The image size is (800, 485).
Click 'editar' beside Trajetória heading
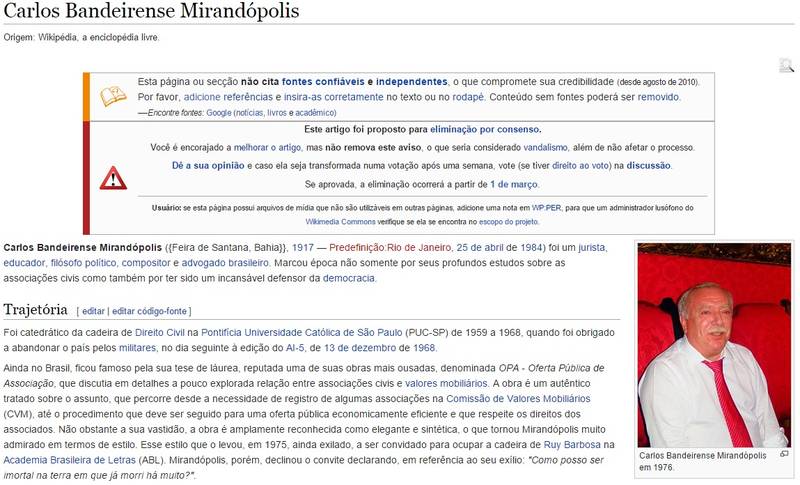[x=93, y=311]
